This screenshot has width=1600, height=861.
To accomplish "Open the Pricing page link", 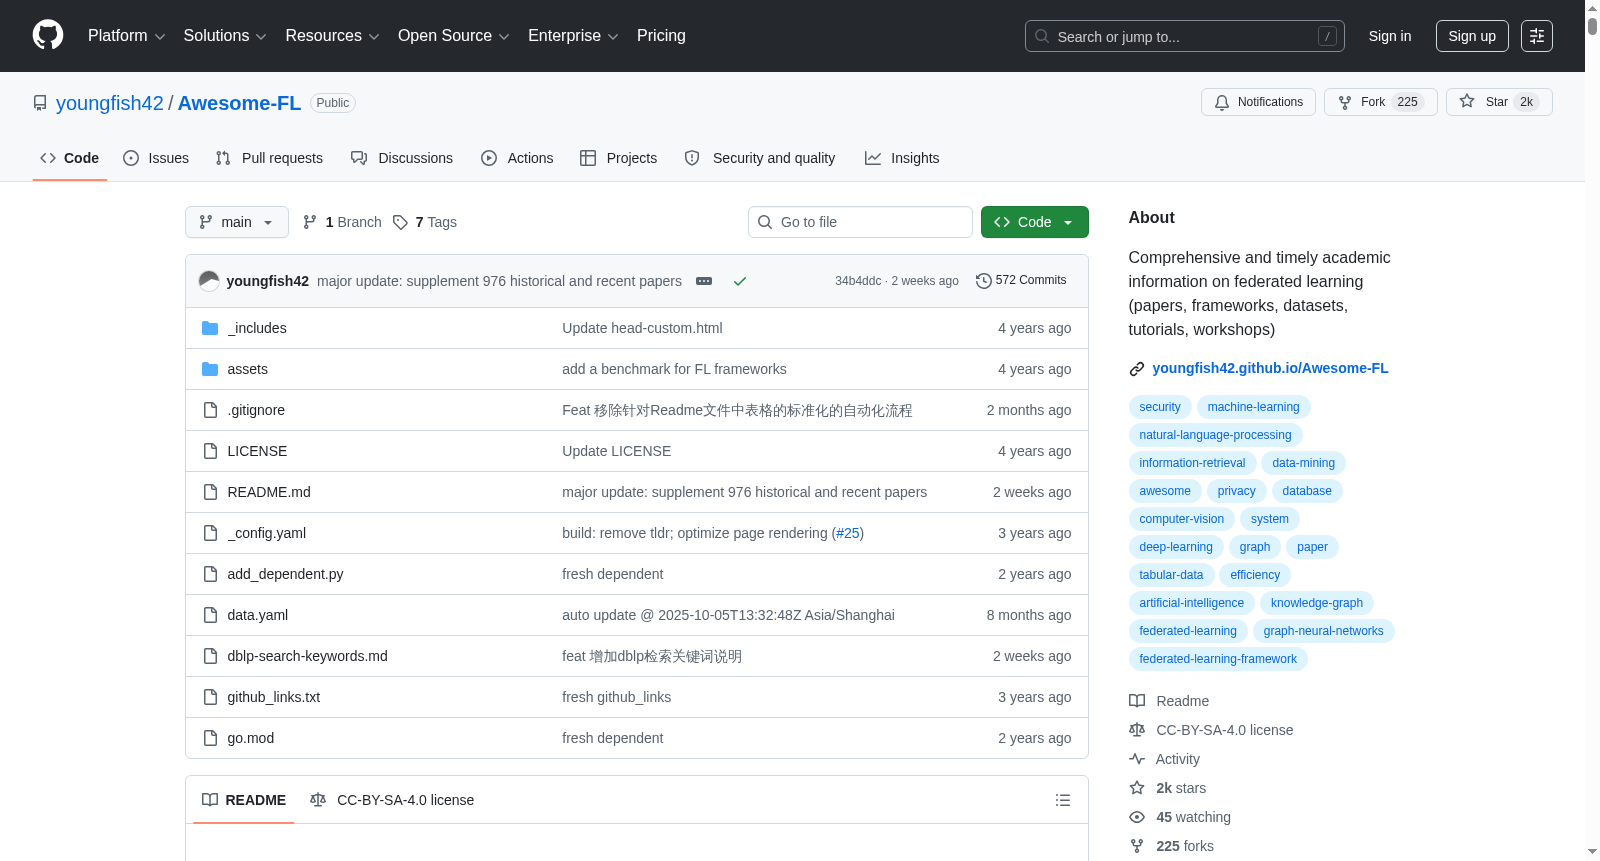I will [x=661, y=36].
